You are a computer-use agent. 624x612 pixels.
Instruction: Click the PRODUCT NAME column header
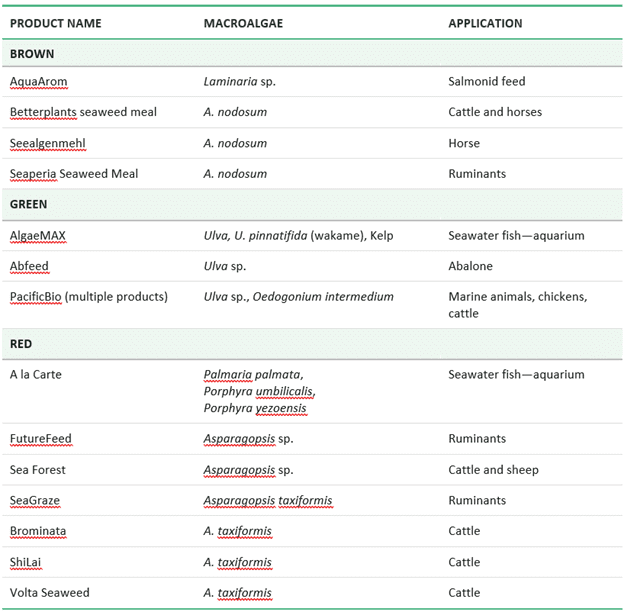(x=55, y=23)
